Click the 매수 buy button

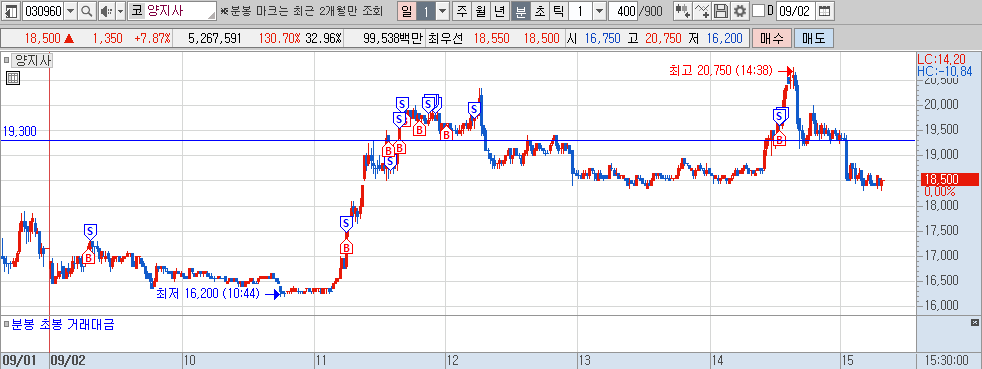pyautogui.click(x=772, y=38)
